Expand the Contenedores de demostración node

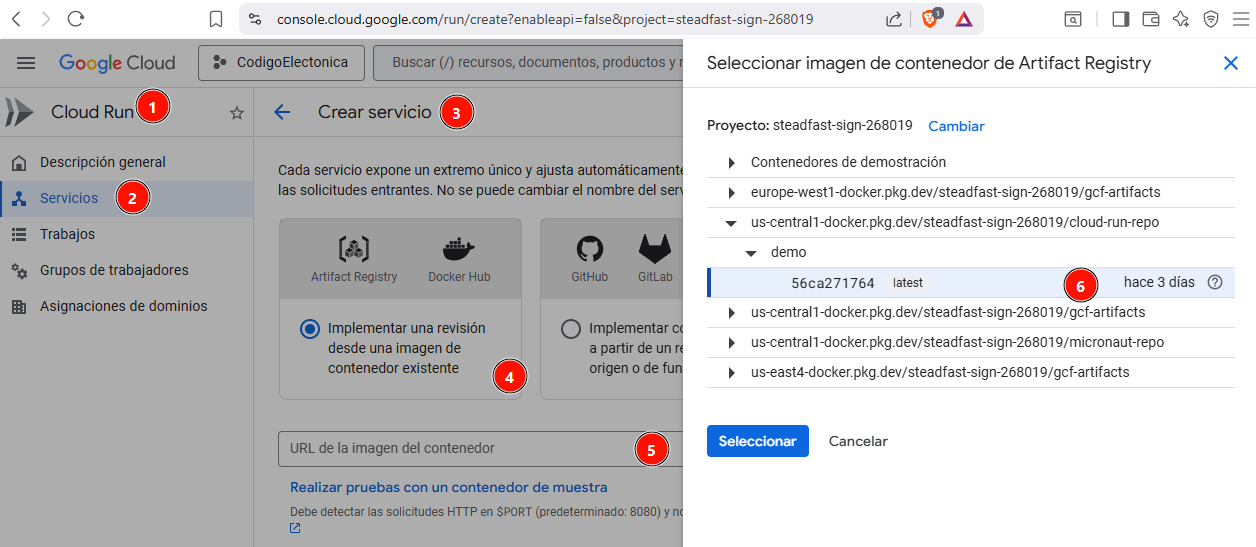pos(731,162)
